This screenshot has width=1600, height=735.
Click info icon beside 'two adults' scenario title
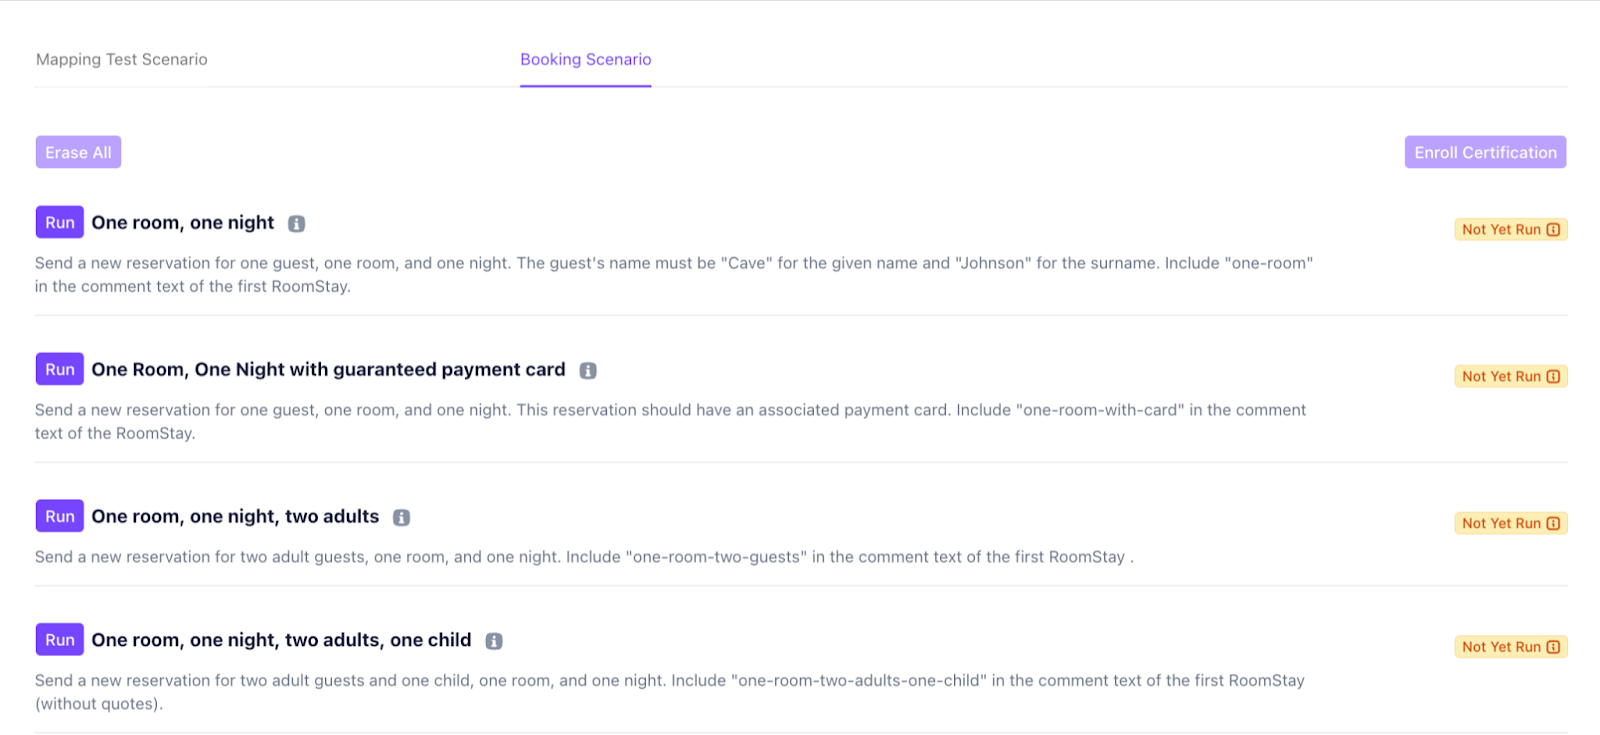click(x=401, y=518)
